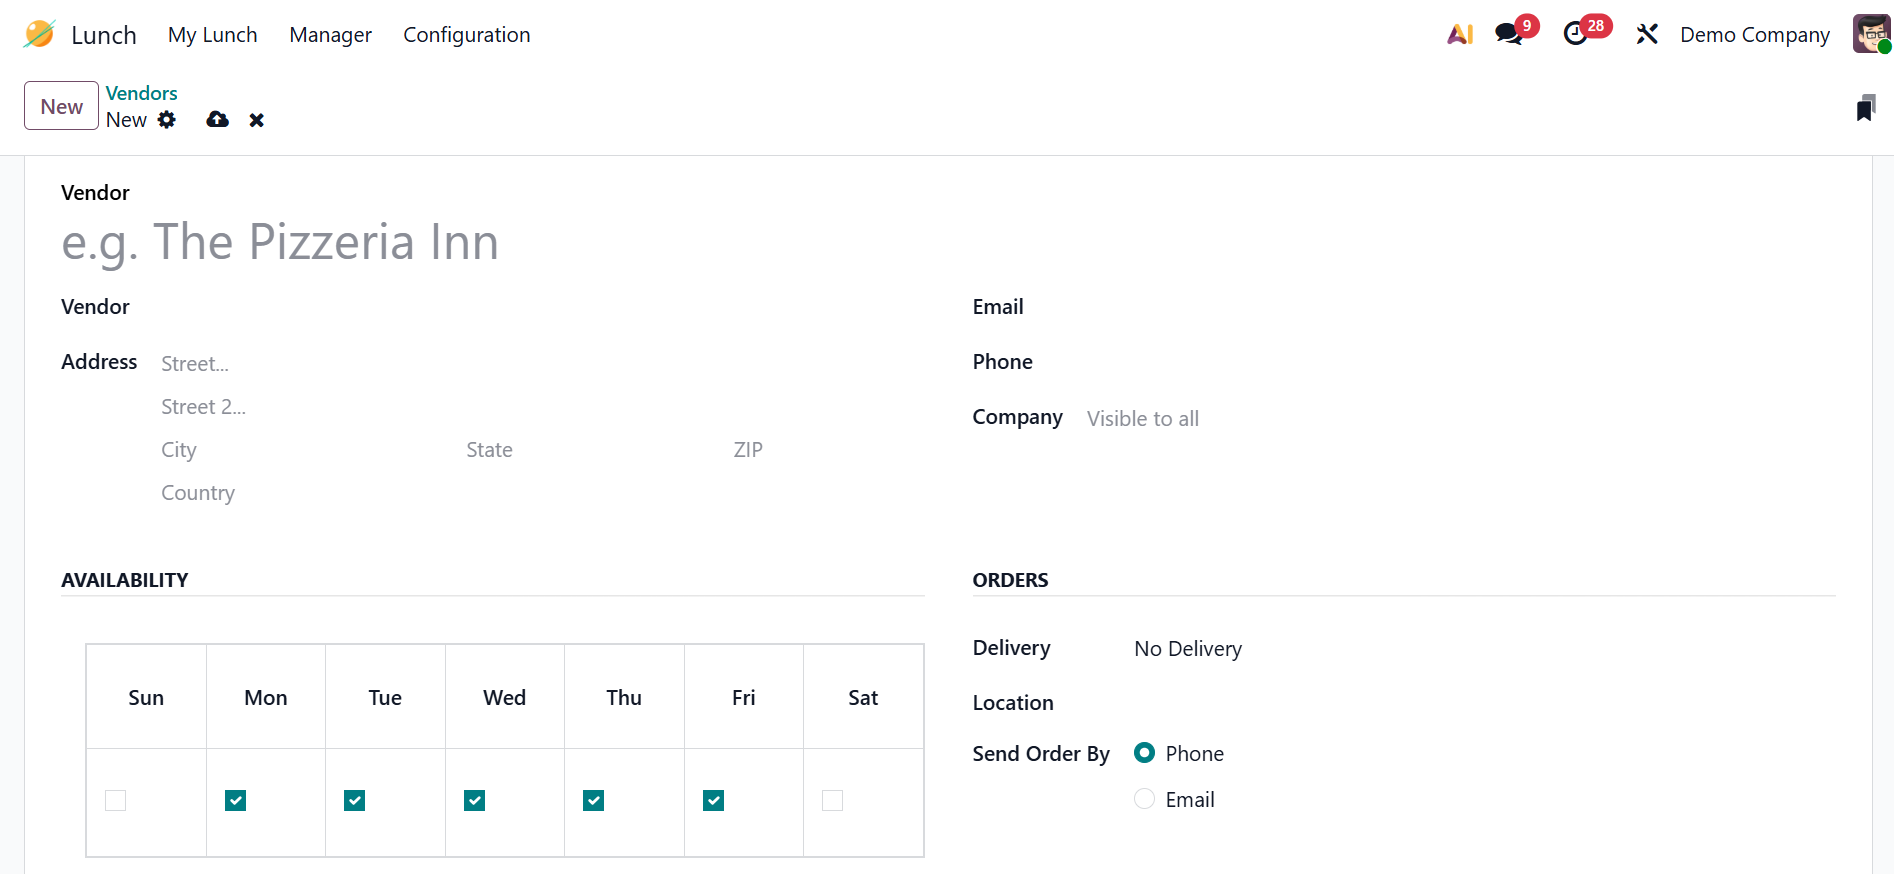Image resolution: width=1894 pixels, height=874 pixels.
Task: Save record with the cloud upload icon
Action: click(x=217, y=120)
